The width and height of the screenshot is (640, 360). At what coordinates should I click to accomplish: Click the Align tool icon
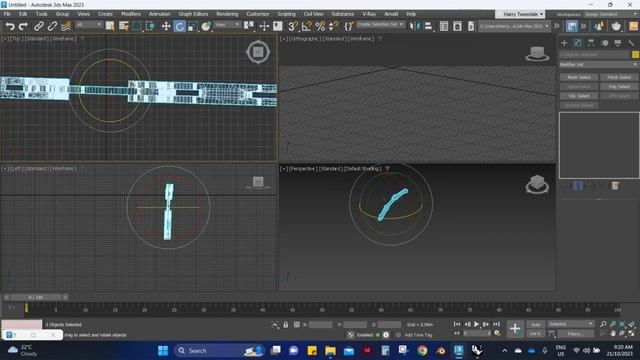click(428, 26)
